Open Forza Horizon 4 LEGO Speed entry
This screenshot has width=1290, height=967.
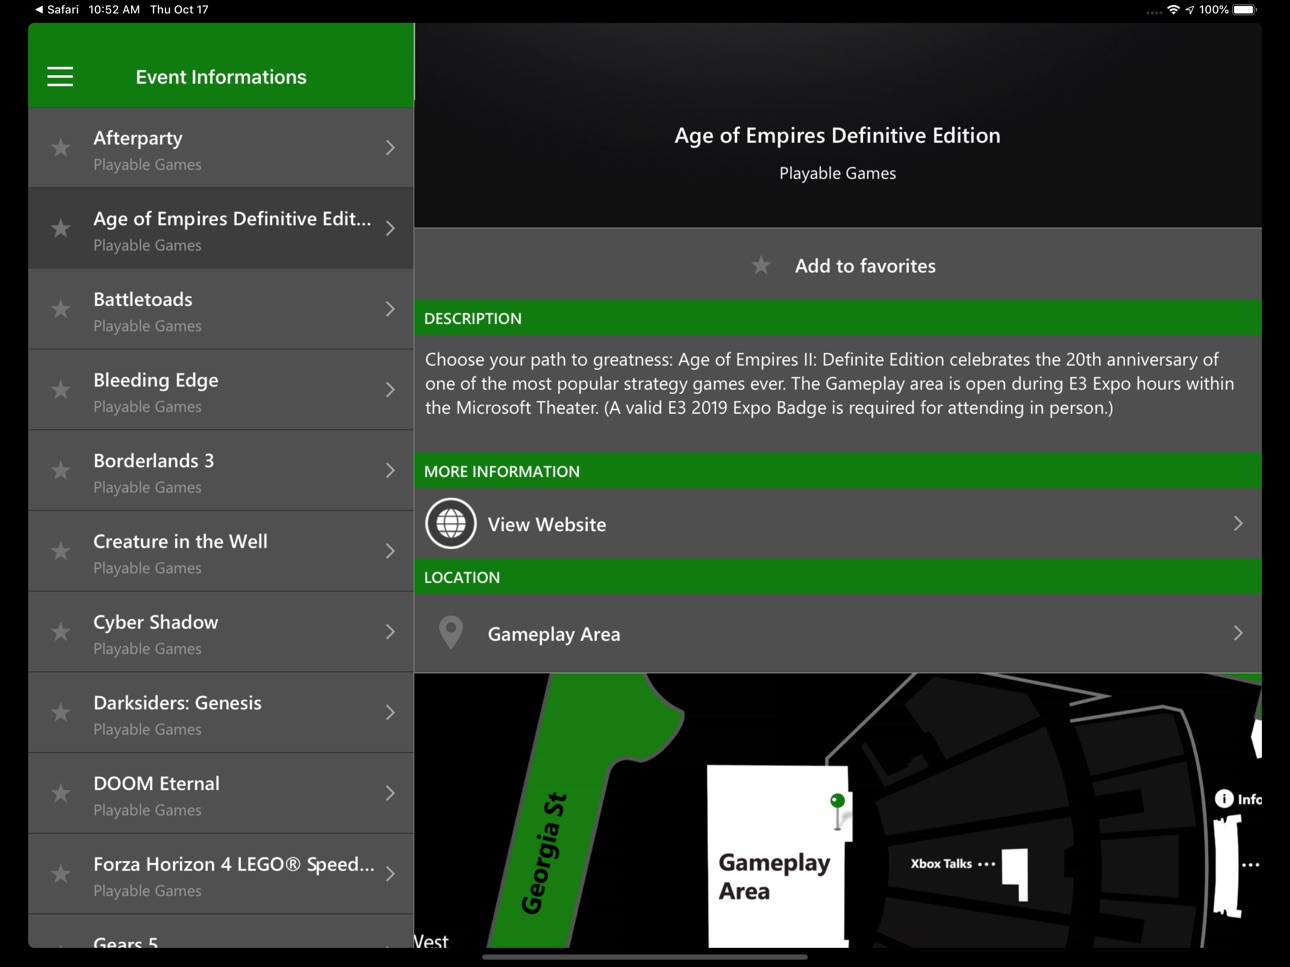coord(221,874)
